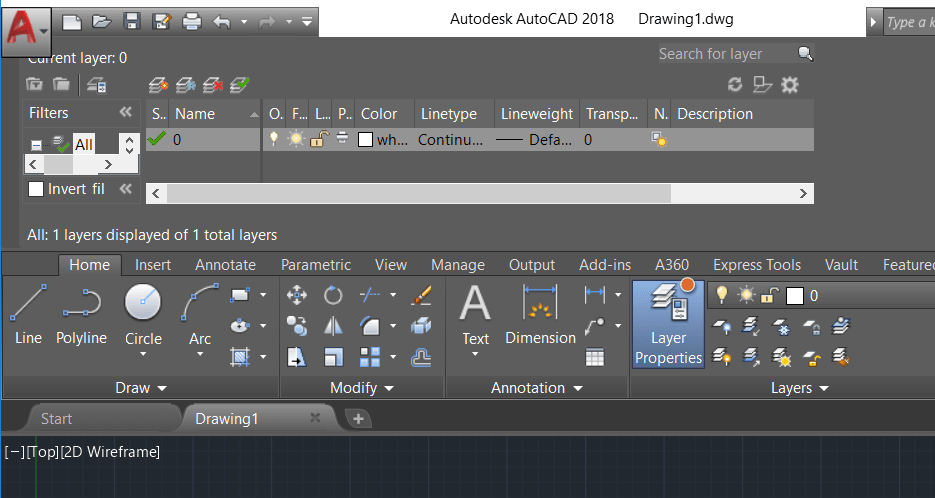
Task: Open layer settings gear
Action: coord(790,85)
